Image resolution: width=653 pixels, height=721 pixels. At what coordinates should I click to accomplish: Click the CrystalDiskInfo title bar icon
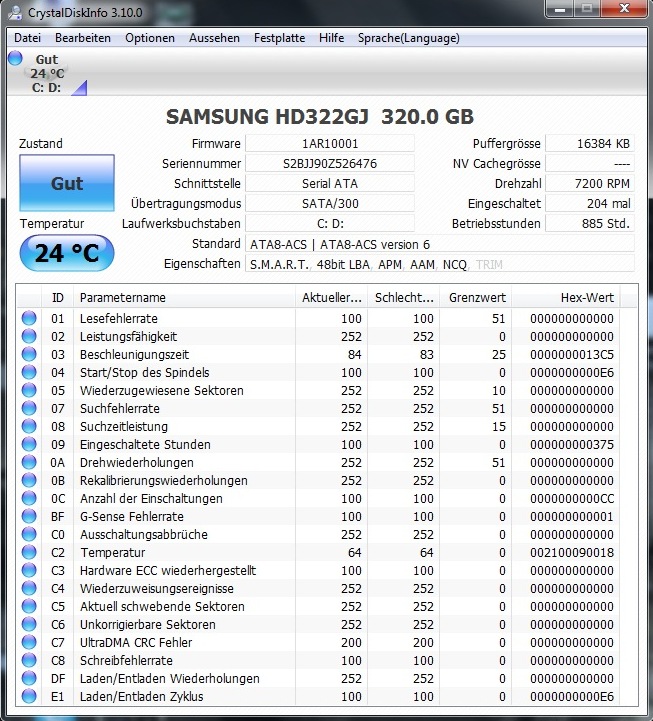15,12
